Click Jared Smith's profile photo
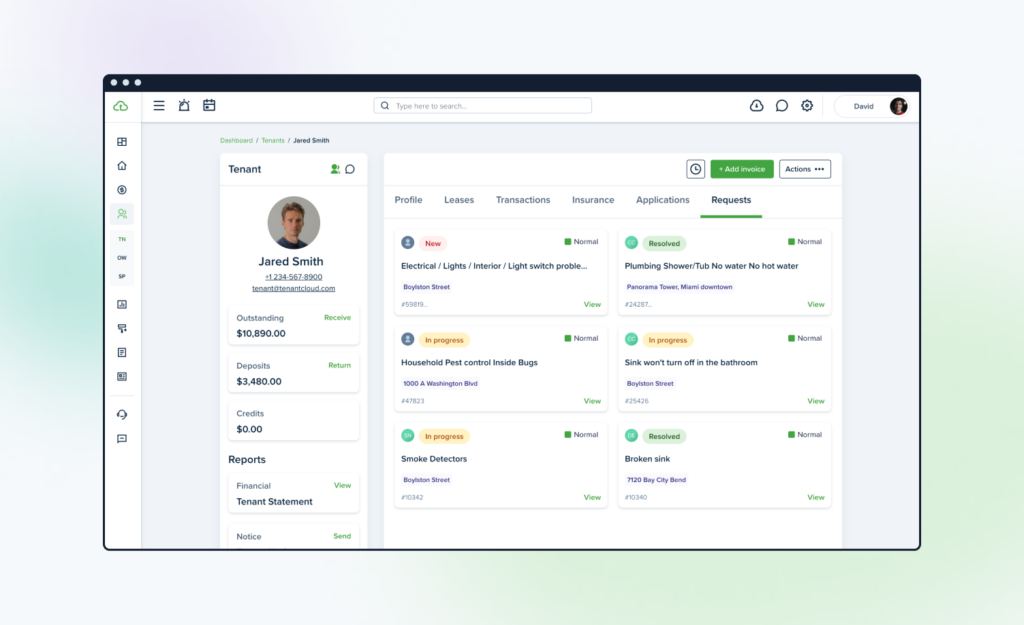 click(x=294, y=223)
